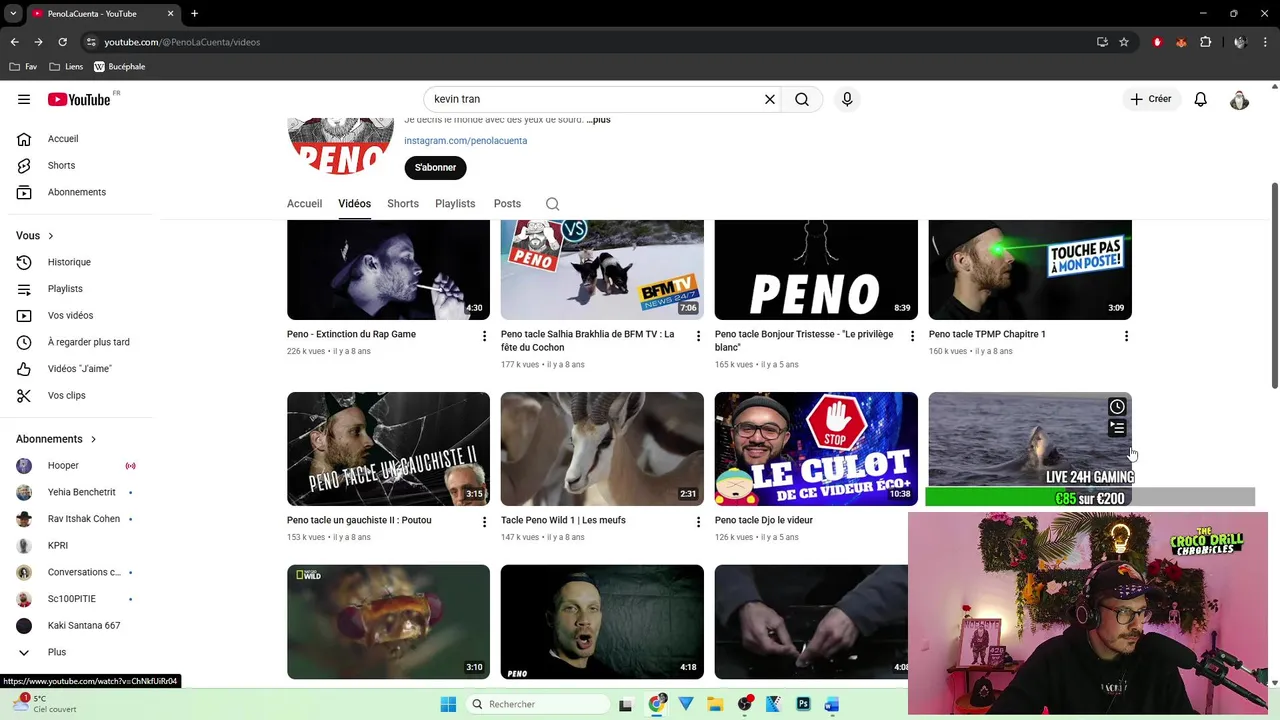Run the search with the magnifier button

point(802,99)
